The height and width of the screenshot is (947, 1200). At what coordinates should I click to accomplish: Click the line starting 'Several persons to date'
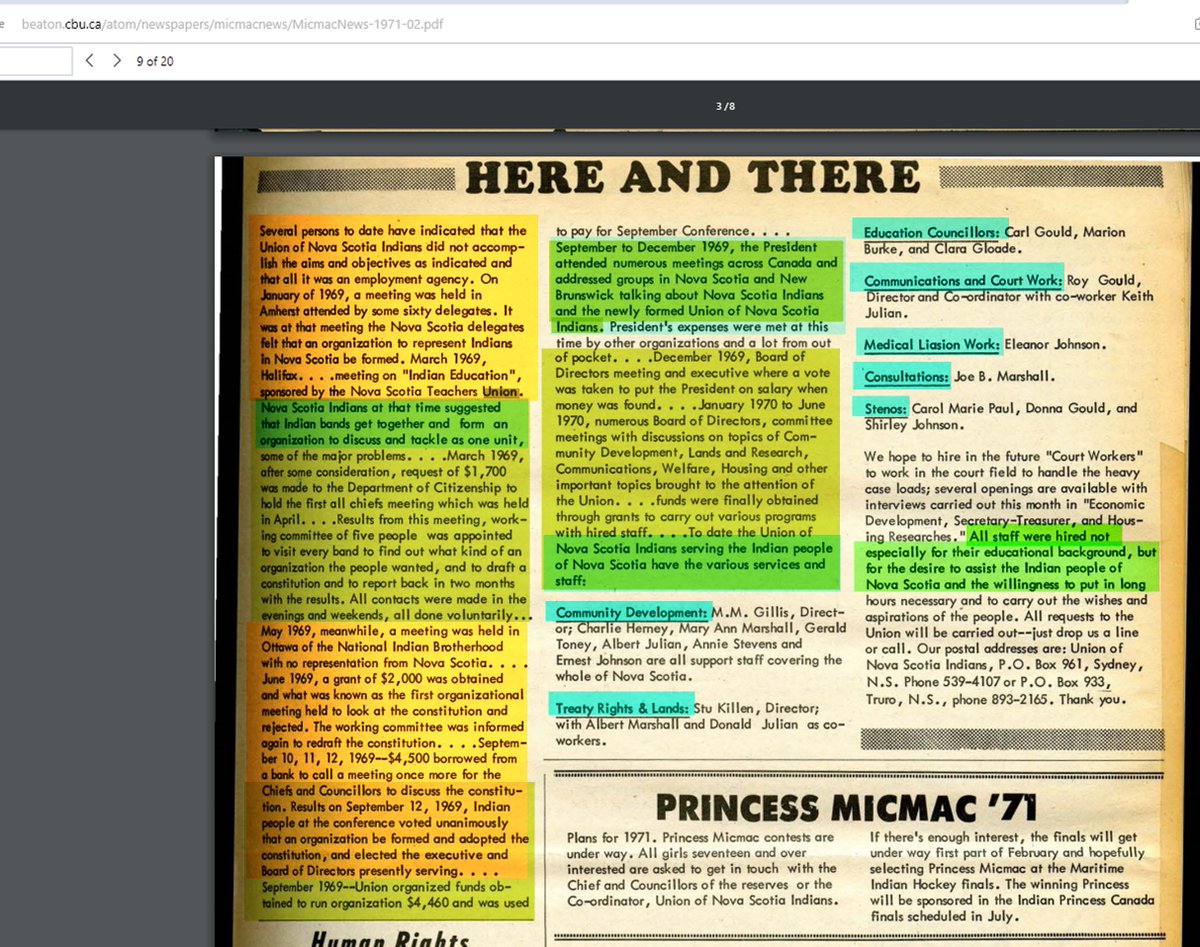[x=392, y=231]
